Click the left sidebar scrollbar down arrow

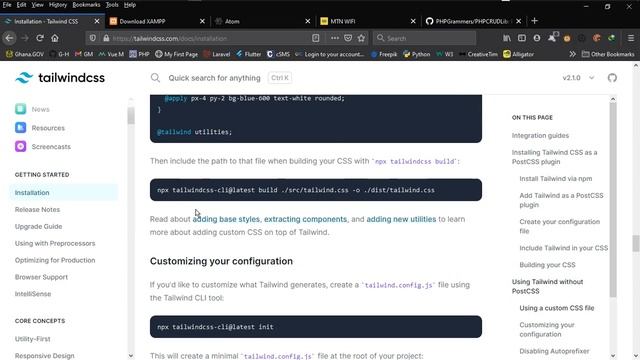pos(131,356)
